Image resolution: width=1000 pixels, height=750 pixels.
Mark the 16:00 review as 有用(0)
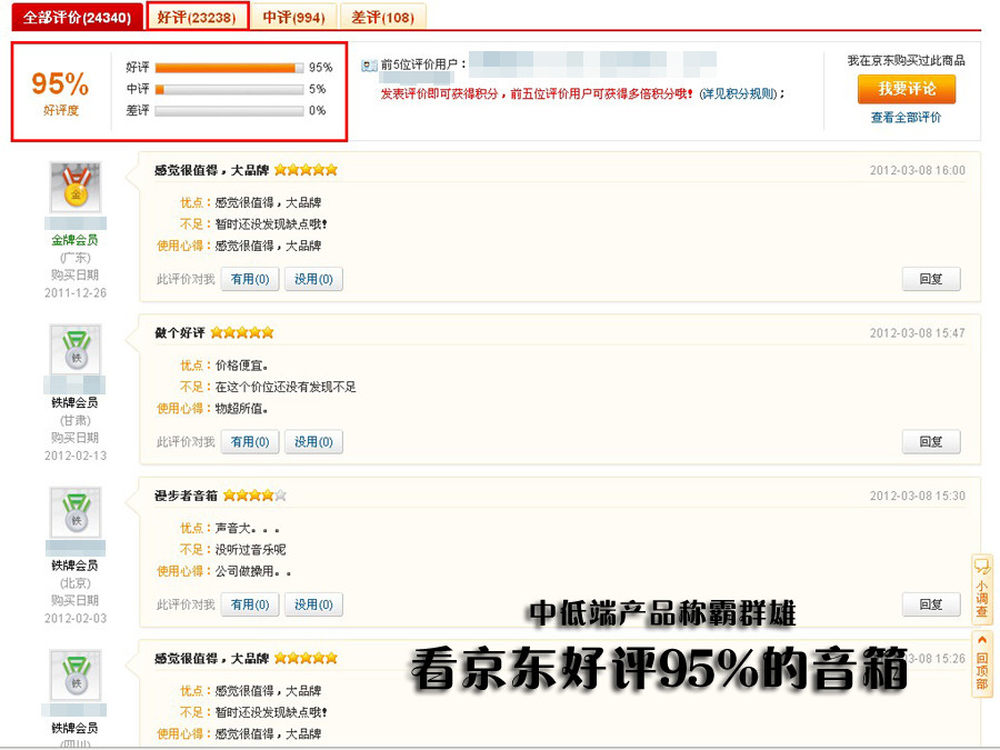pos(250,279)
